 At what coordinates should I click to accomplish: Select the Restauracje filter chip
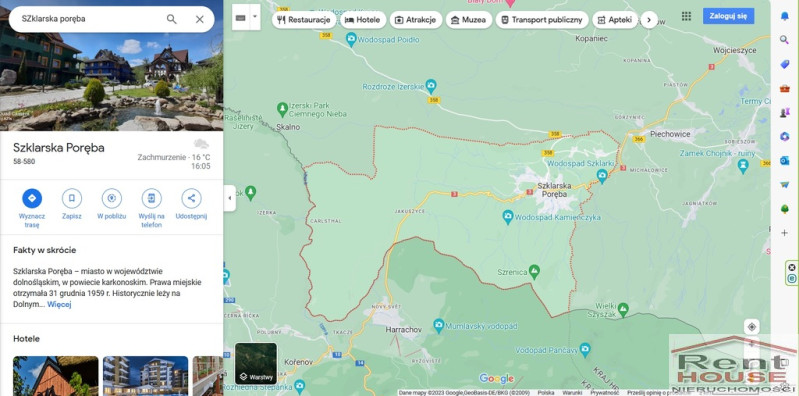point(304,20)
